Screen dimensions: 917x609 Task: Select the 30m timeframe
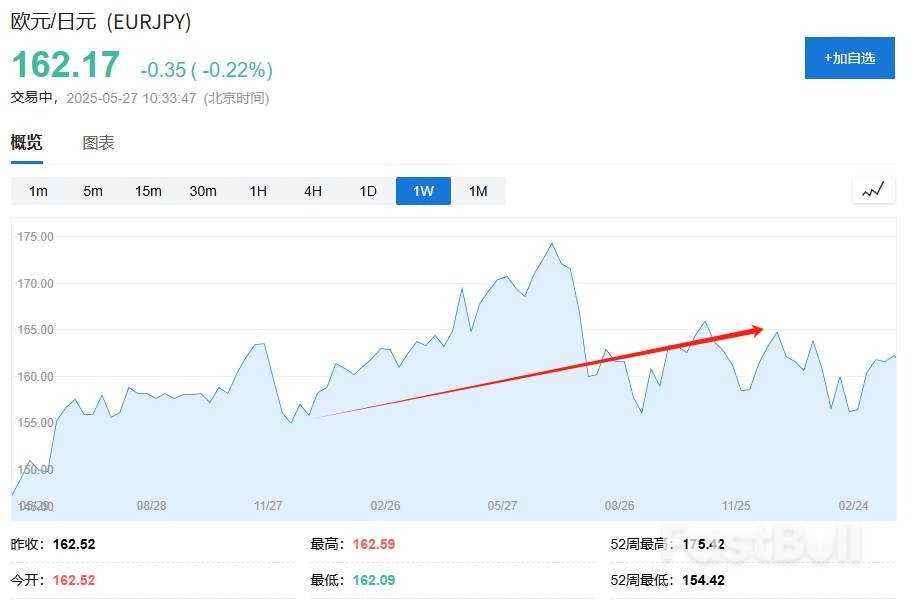click(202, 190)
